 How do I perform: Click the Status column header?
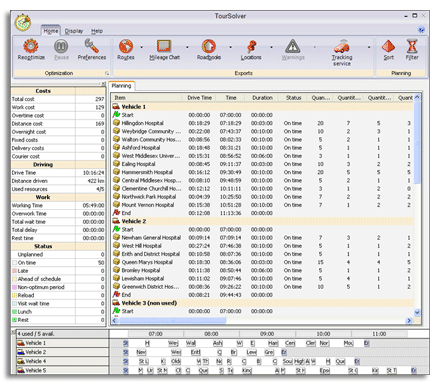(x=293, y=98)
